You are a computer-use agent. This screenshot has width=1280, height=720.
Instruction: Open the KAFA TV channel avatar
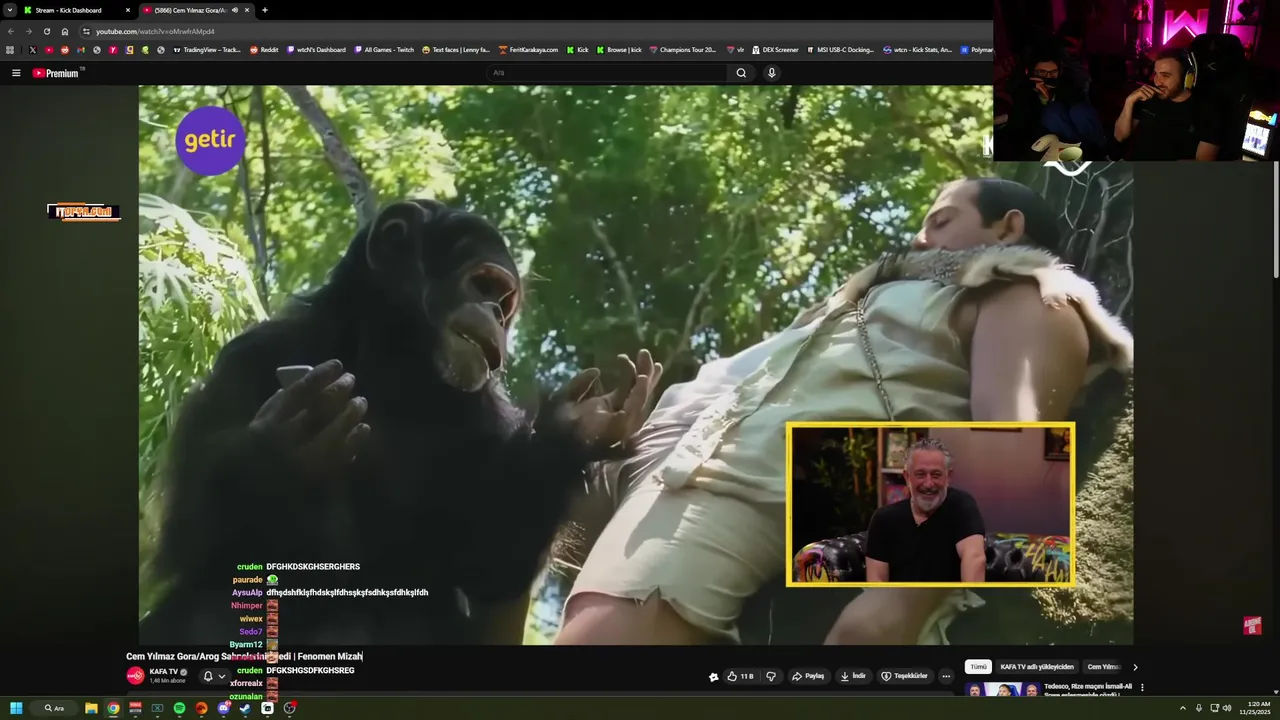coord(135,675)
